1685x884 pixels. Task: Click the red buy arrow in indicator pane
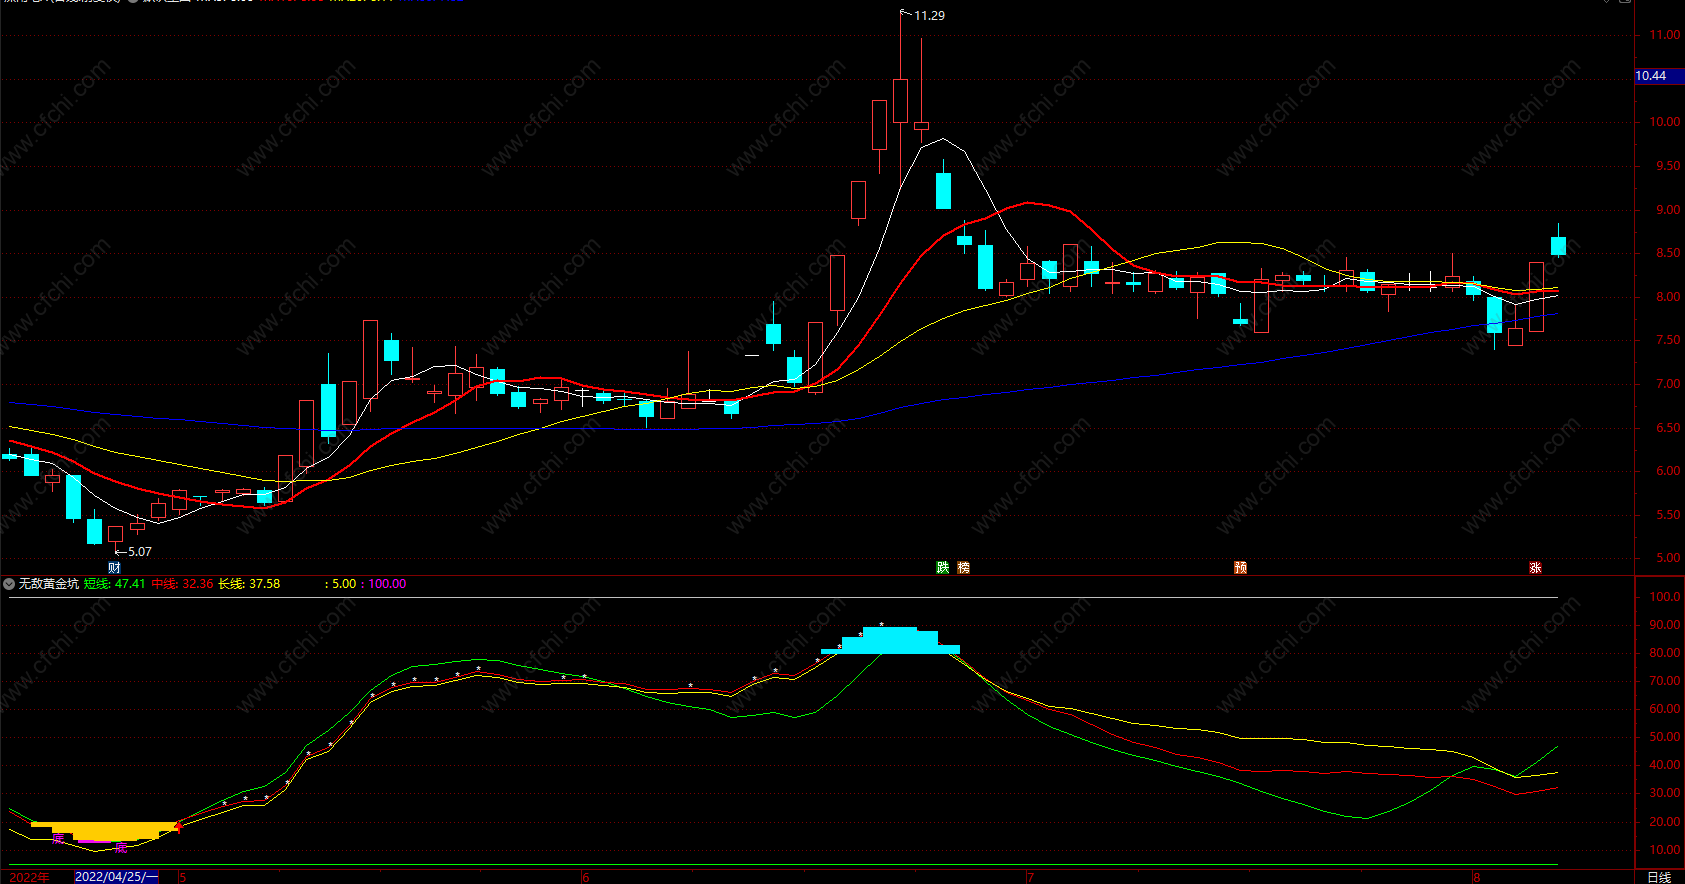point(178,825)
